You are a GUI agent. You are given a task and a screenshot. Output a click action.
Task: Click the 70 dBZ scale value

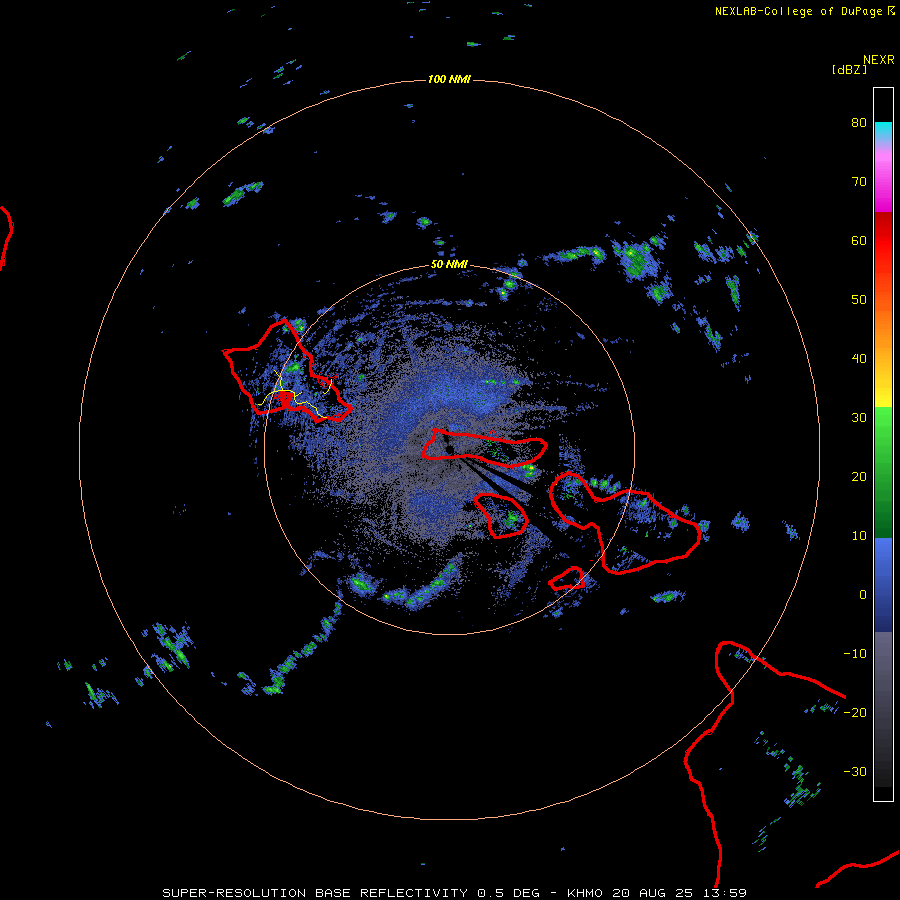click(x=859, y=181)
